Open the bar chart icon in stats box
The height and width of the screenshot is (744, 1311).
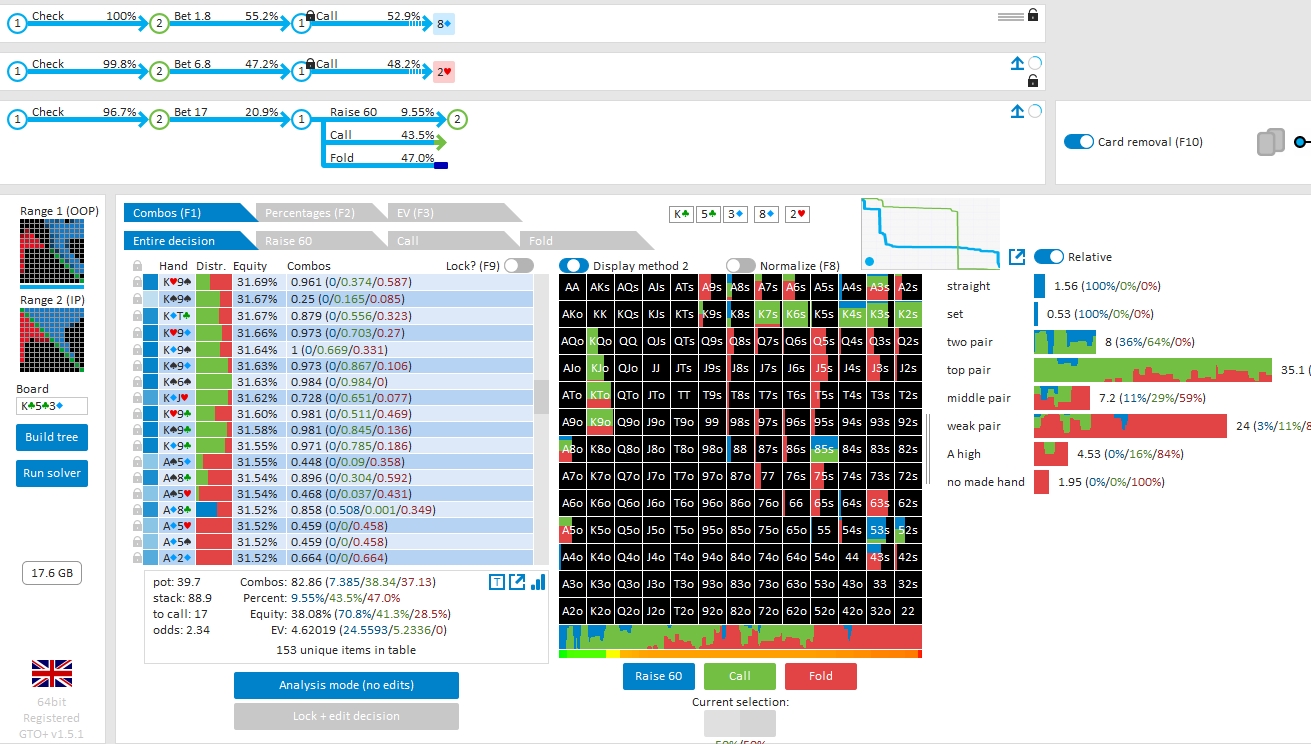pyautogui.click(x=538, y=582)
